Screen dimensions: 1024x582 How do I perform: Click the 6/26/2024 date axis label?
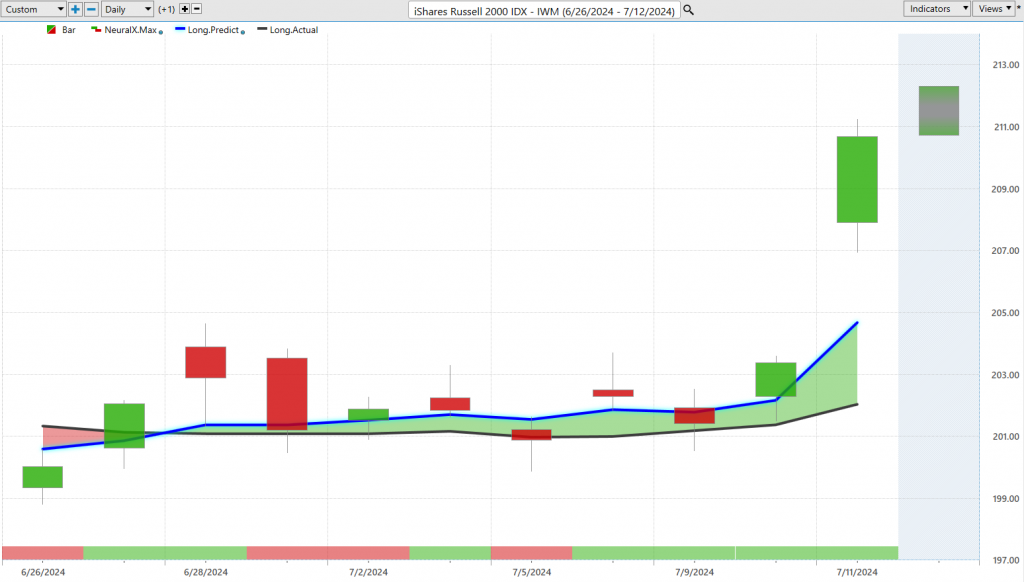43,572
